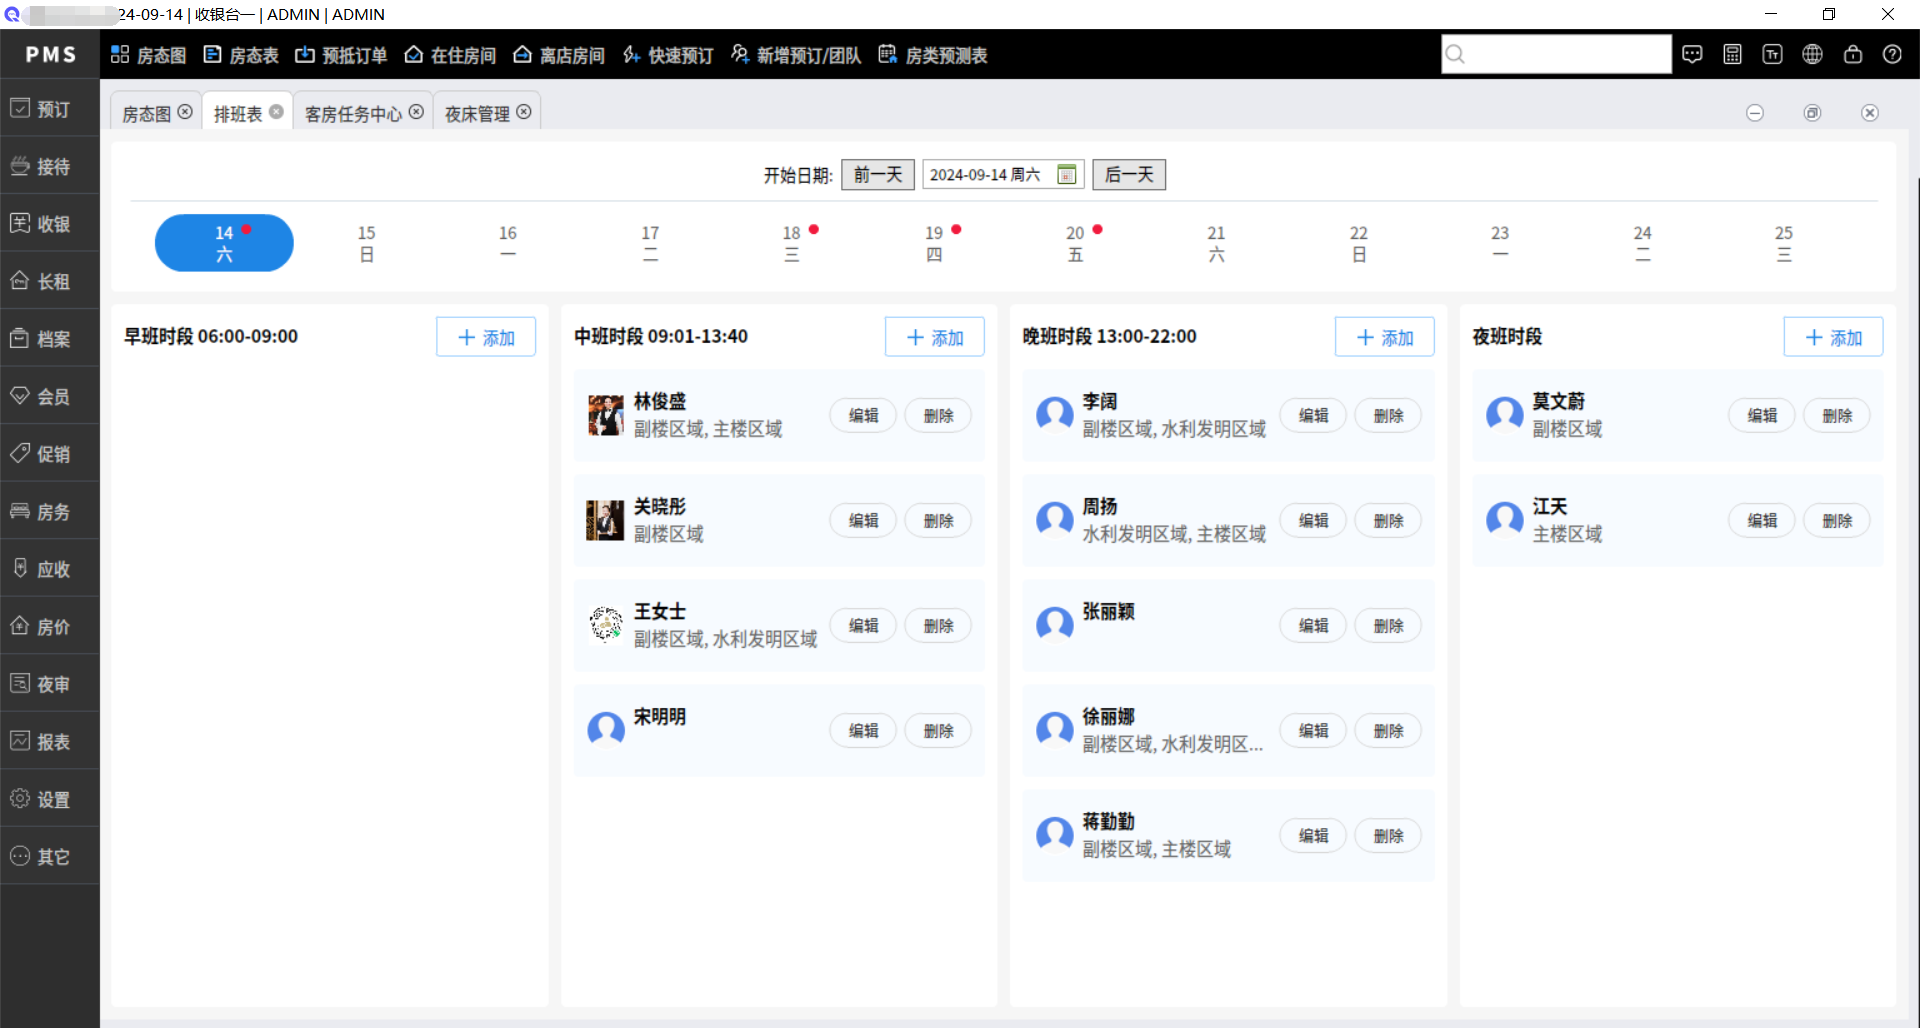Add staff to 早班时段 shift
The width and height of the screenshot is (1920, 1028).
coord(486,337)
